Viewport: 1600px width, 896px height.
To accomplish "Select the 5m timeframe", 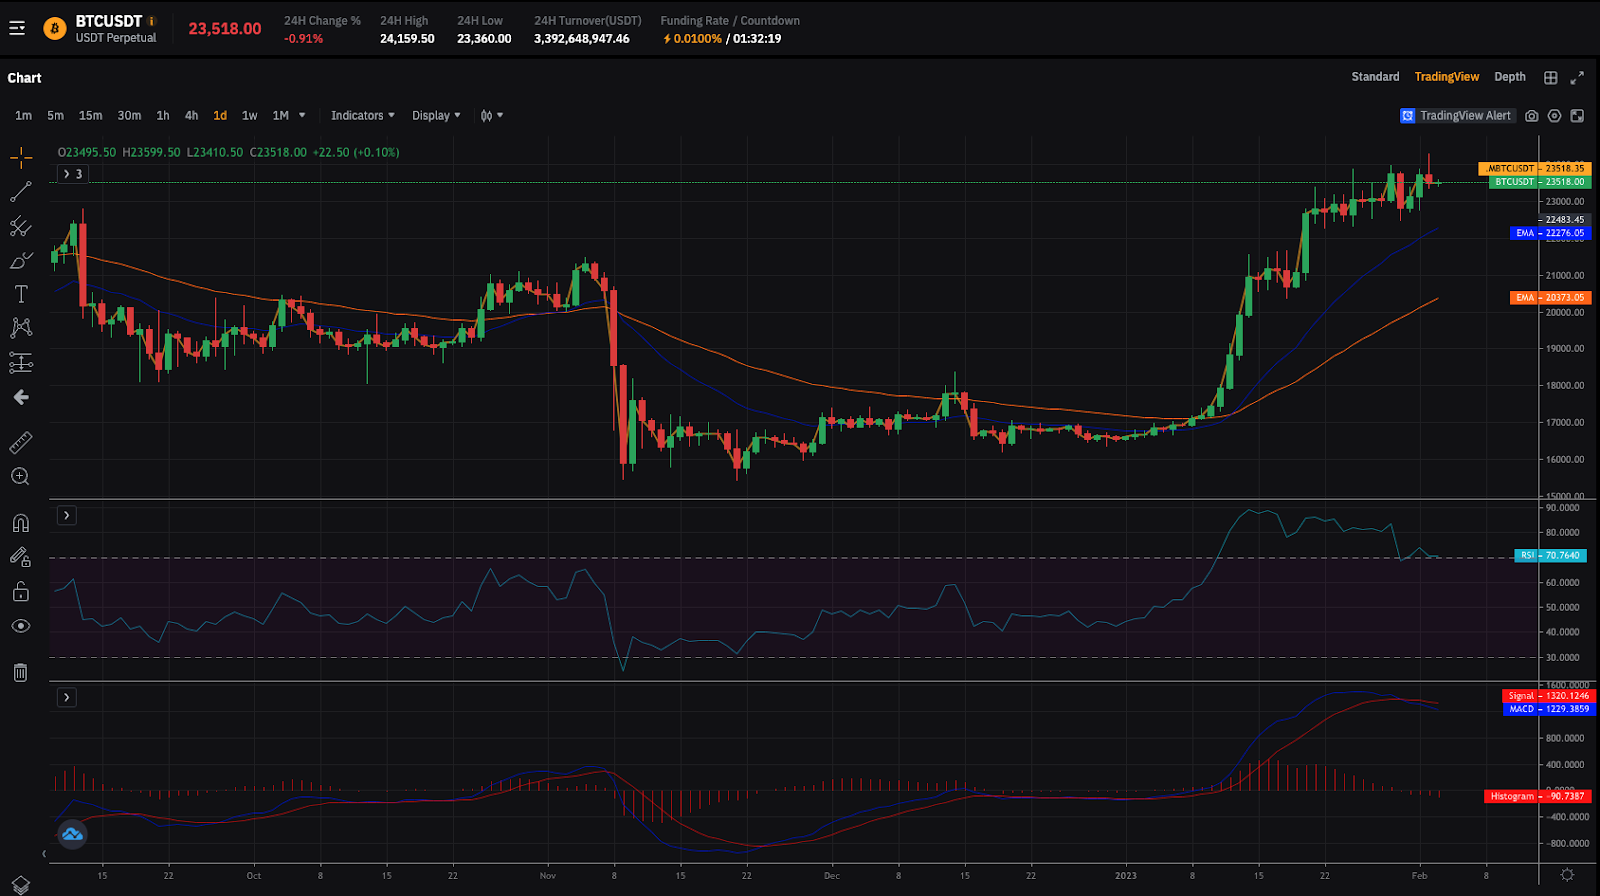I will pyautogui.click(x=55, y=116).
